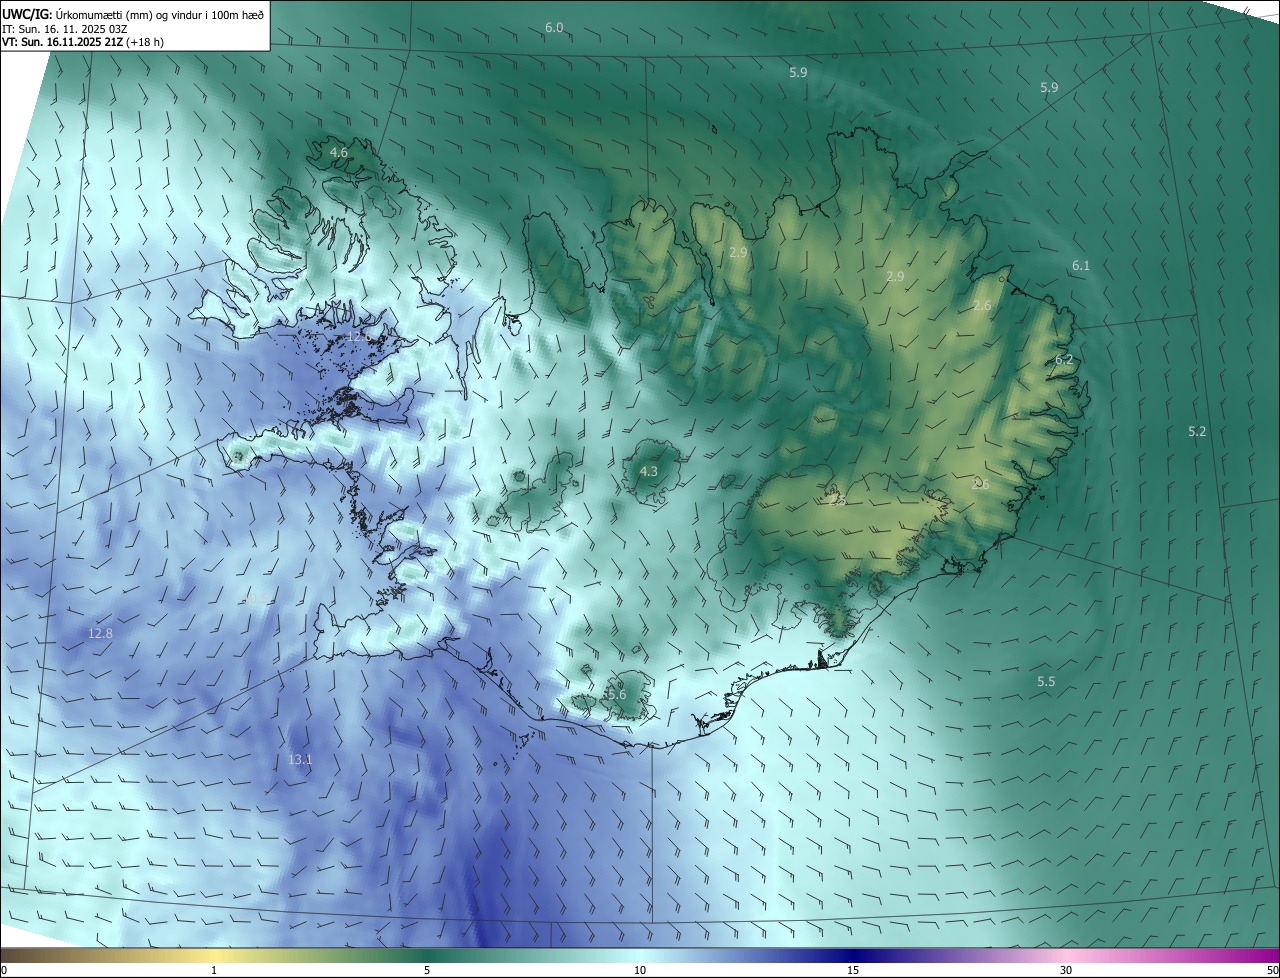Click the 10 tick label on the colorbar
The width and height of the screenshot is (1280, 978).
[640, 970]
